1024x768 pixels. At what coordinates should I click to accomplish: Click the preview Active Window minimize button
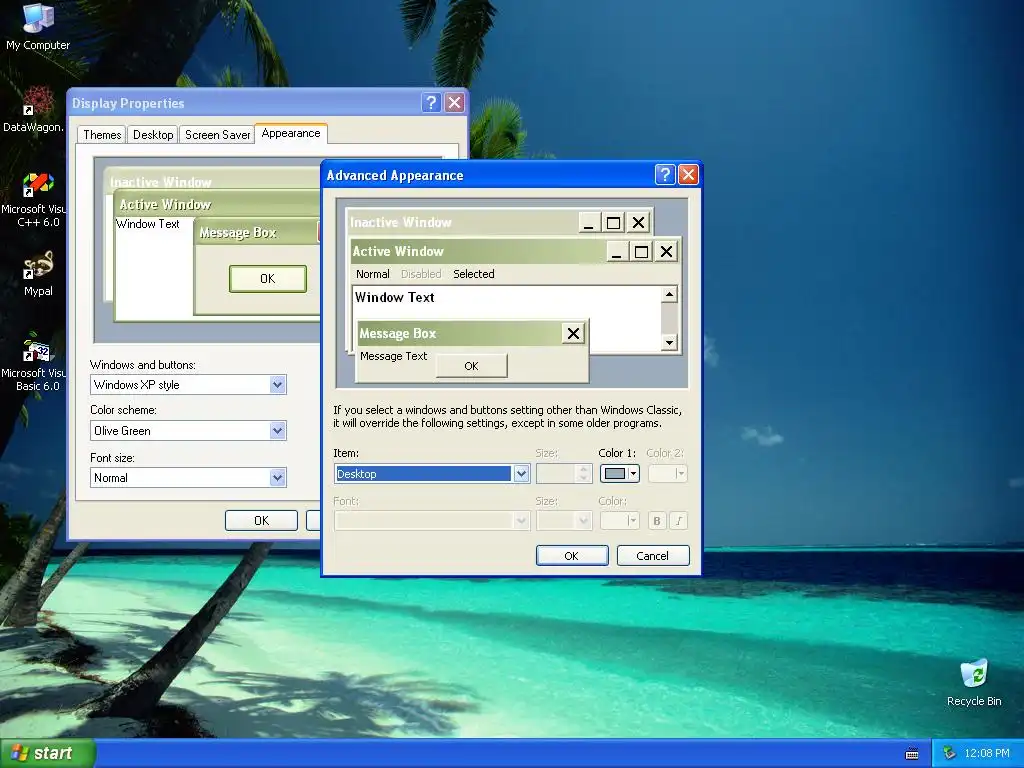point(617,251)
